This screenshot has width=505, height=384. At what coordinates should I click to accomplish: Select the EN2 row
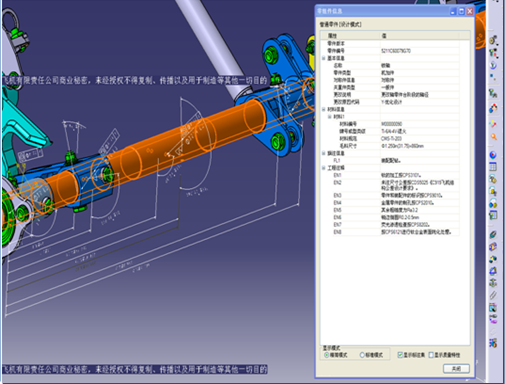click(390, 185)
